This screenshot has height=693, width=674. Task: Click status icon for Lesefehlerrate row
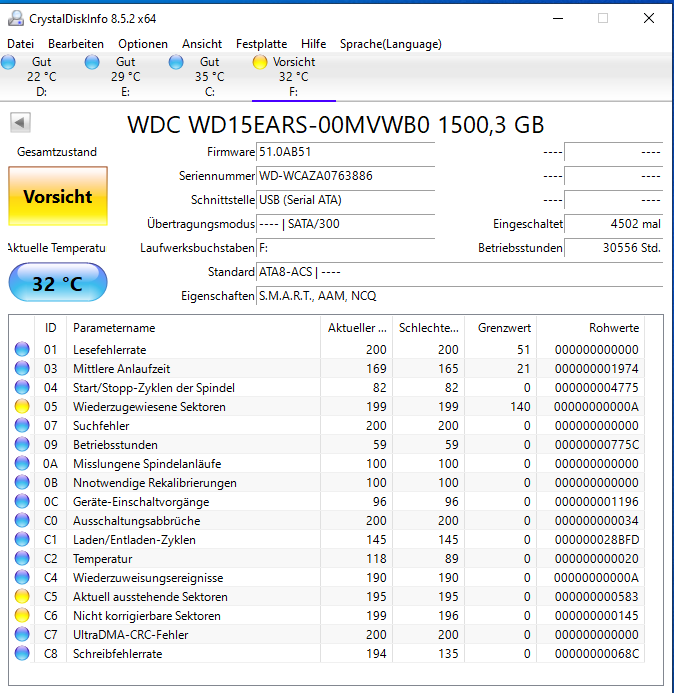(x=22, y=349)
